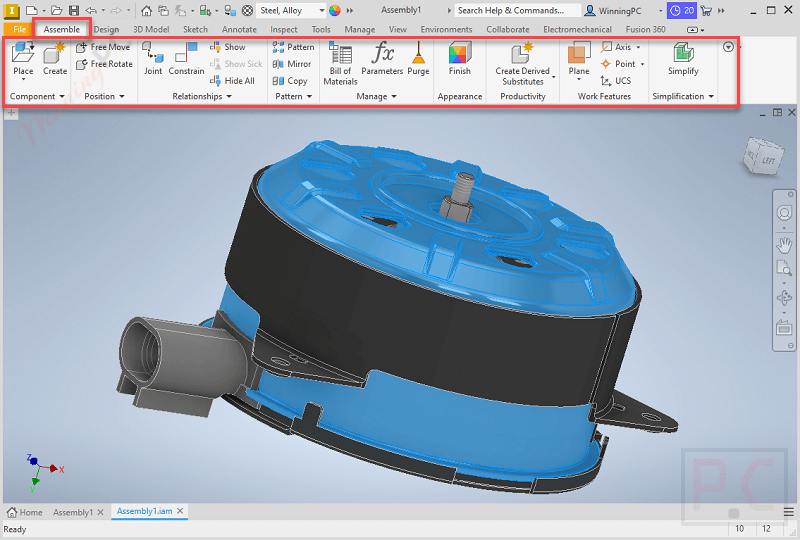Activate the Free Move tool
800x540 pixels.
pyautogui.click(x=103, y=47)
